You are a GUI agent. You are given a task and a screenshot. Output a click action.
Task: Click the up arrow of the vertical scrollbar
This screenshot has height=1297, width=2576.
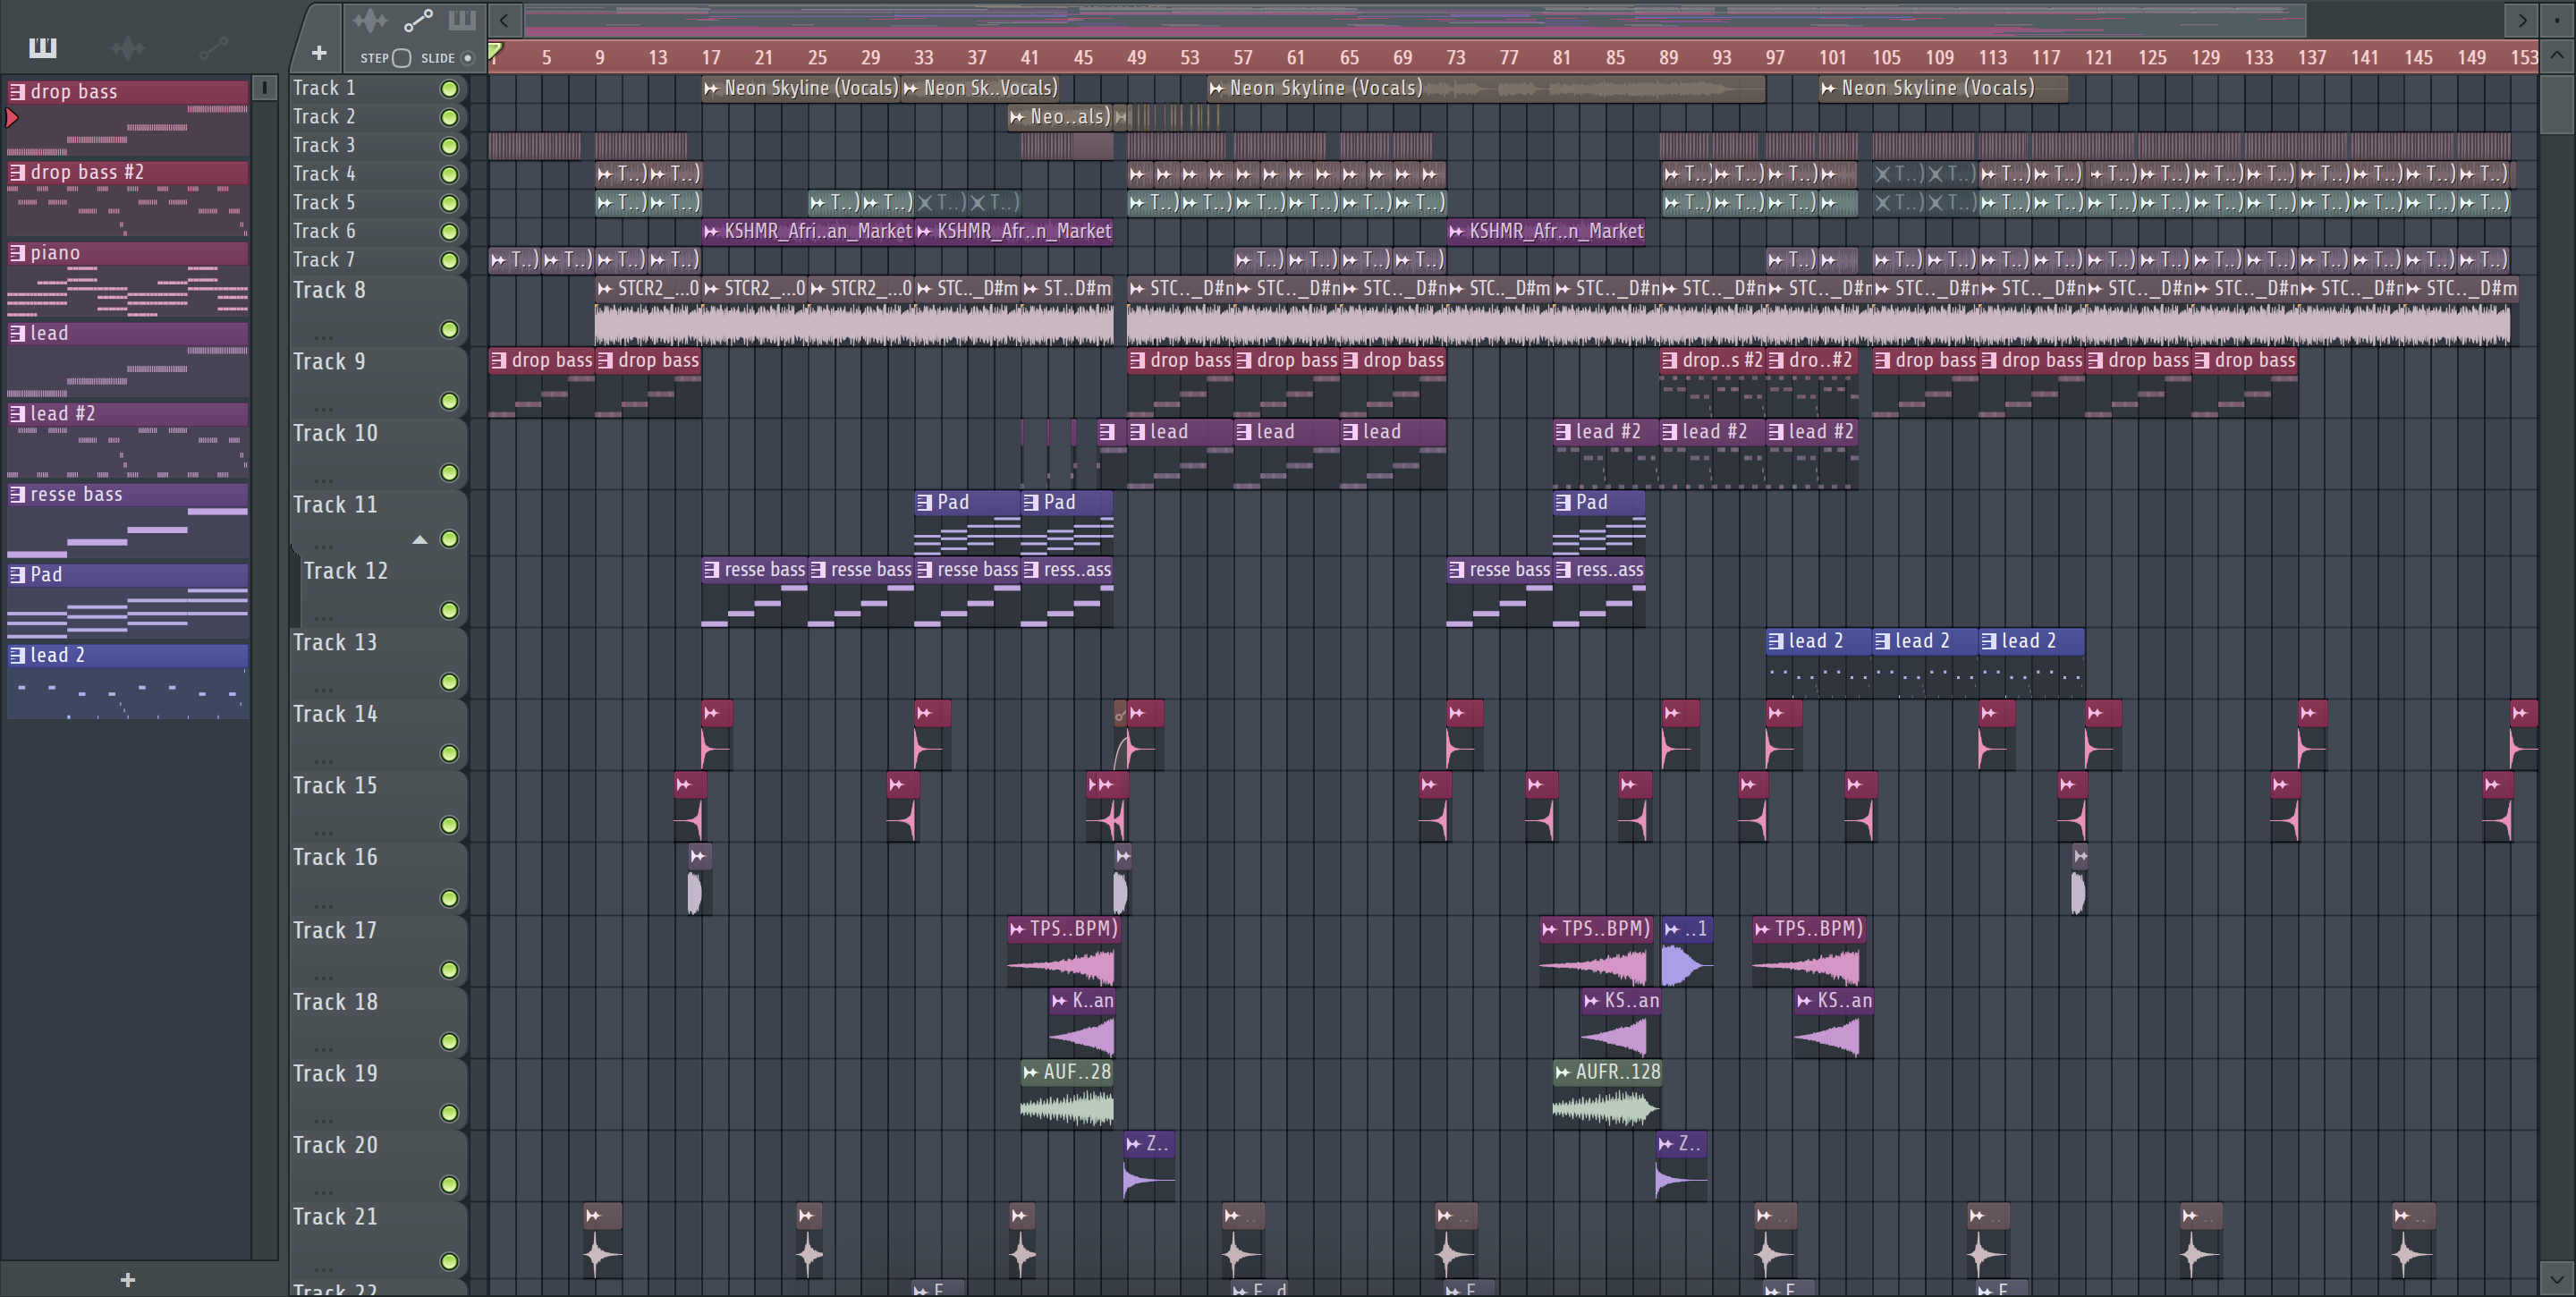(2556, 56)
